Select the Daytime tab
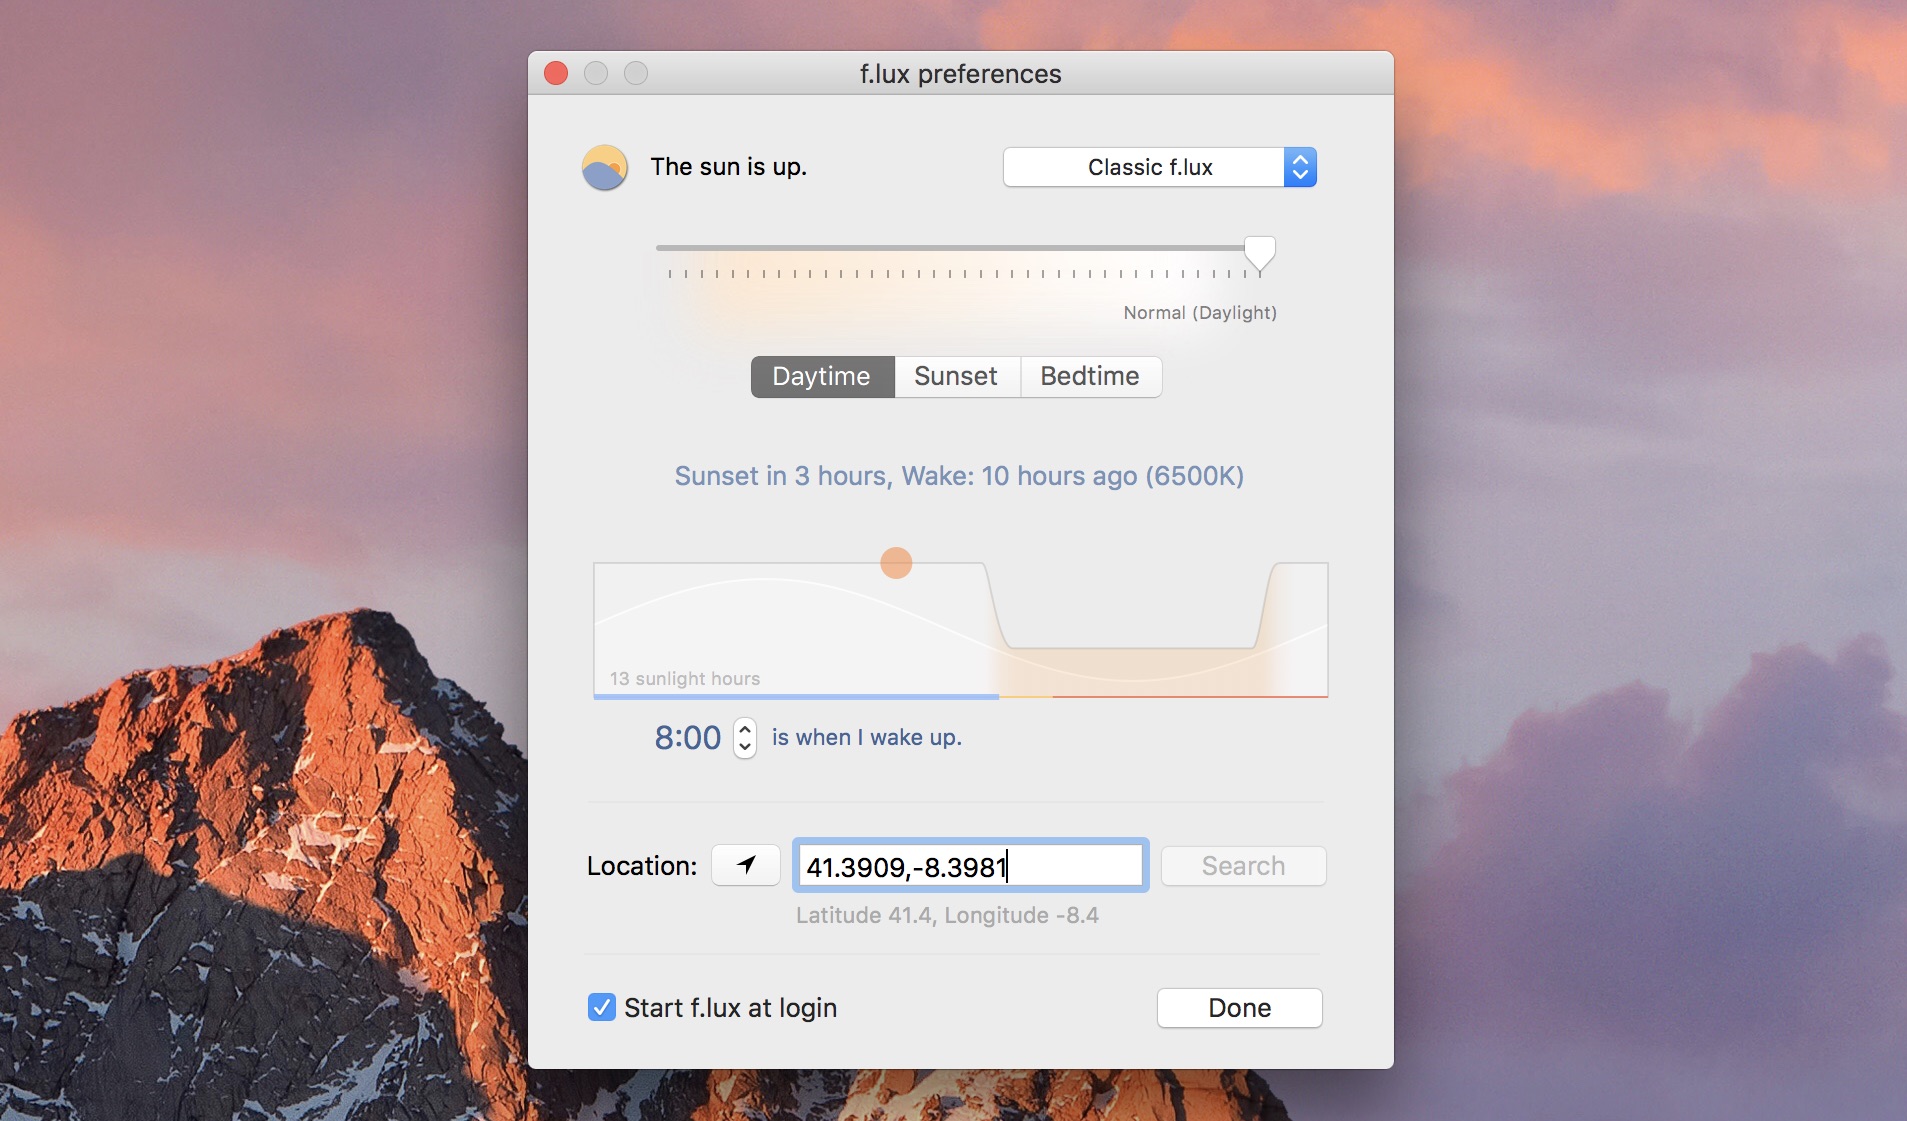 click(822, 377)
